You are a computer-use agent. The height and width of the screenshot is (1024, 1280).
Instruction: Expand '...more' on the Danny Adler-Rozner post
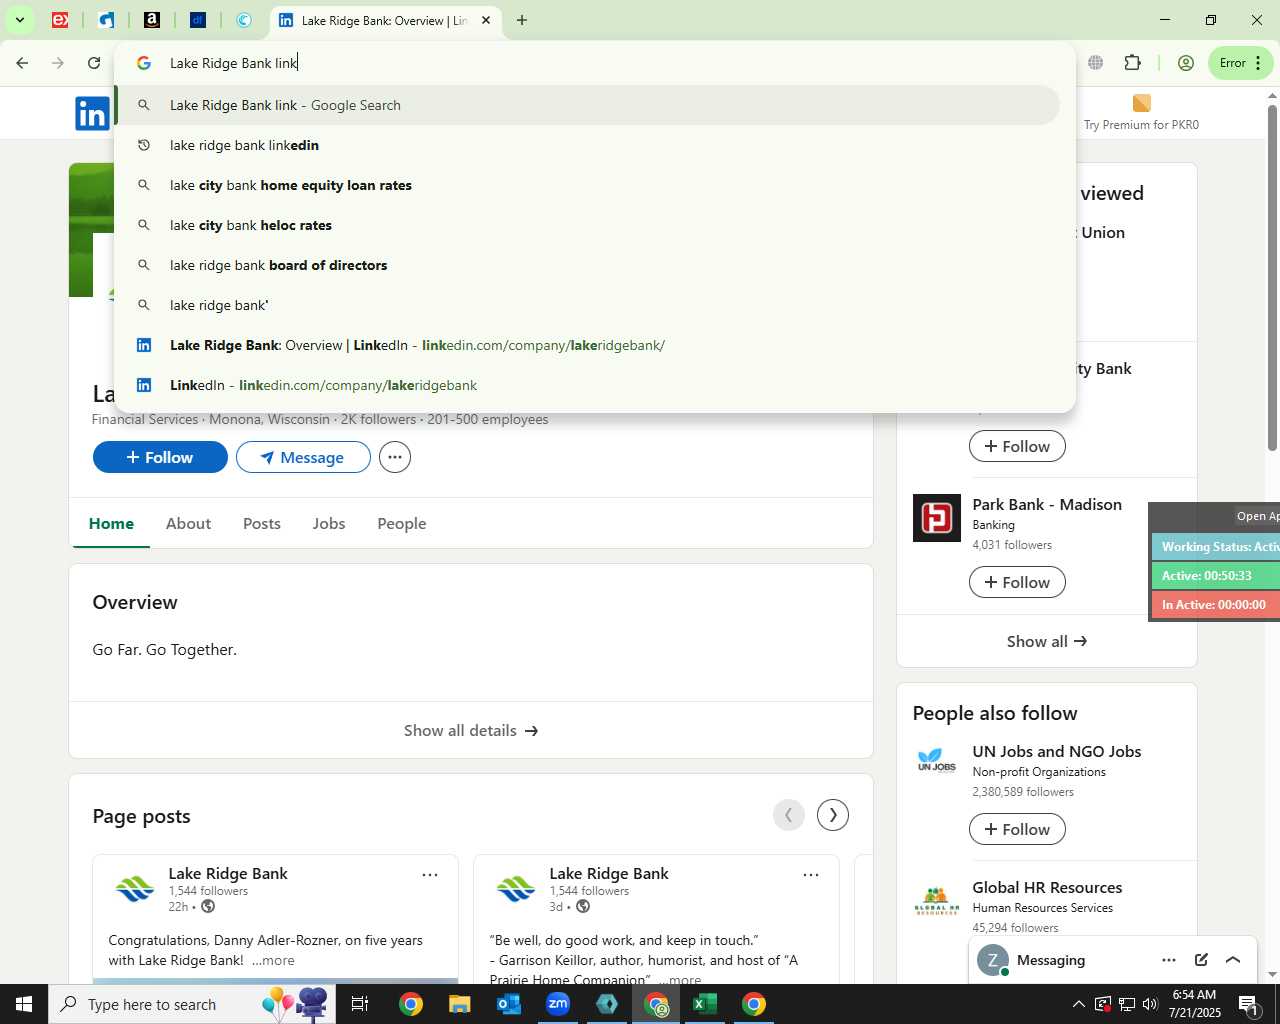point(273,960)
